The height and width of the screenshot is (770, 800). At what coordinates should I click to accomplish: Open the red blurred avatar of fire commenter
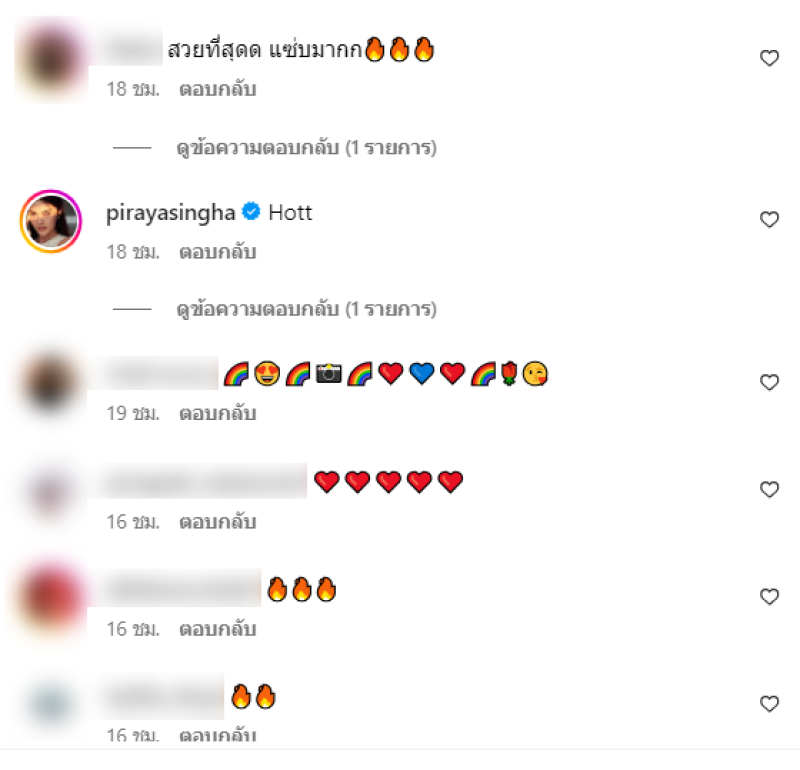pyautogui.click(x=50, y=598)
